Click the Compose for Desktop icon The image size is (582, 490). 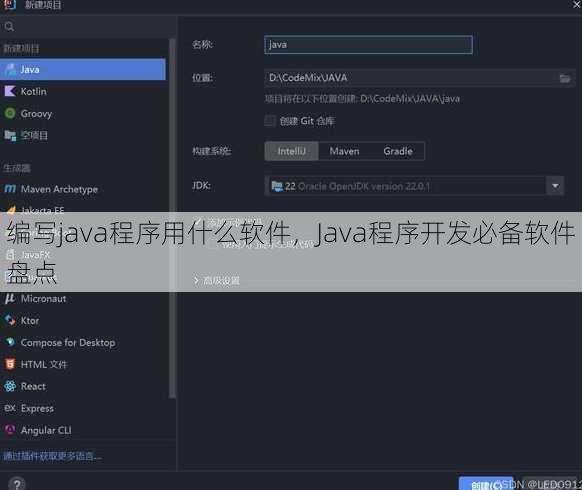pos(10,342)
